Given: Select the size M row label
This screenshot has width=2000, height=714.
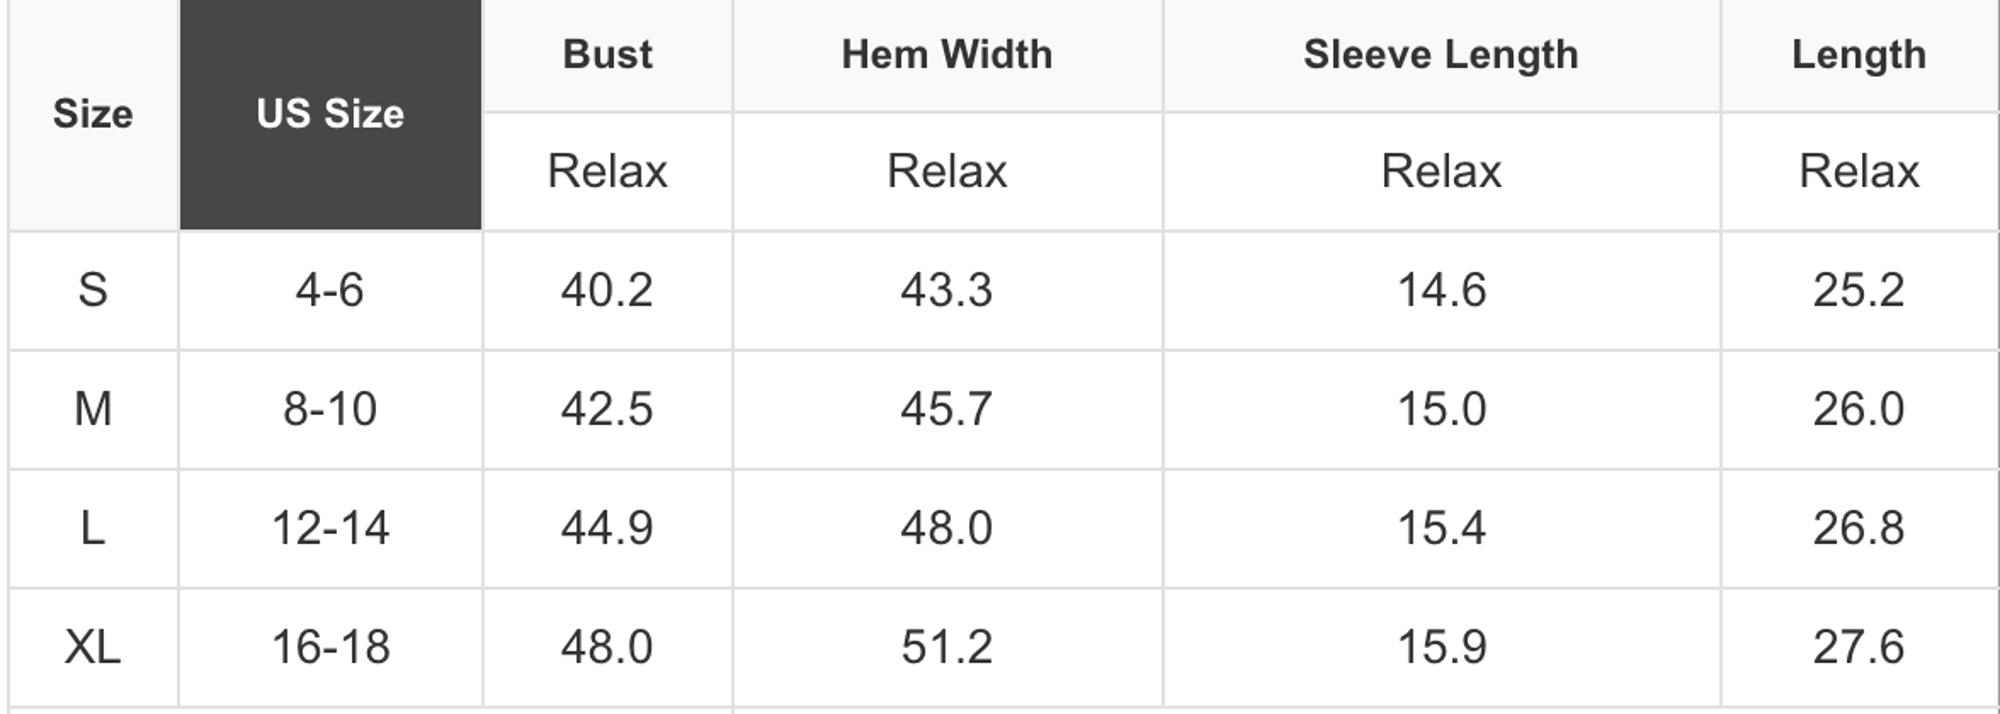Looking at the screenshot, I should pyautogui.click(x=93, y=409).
